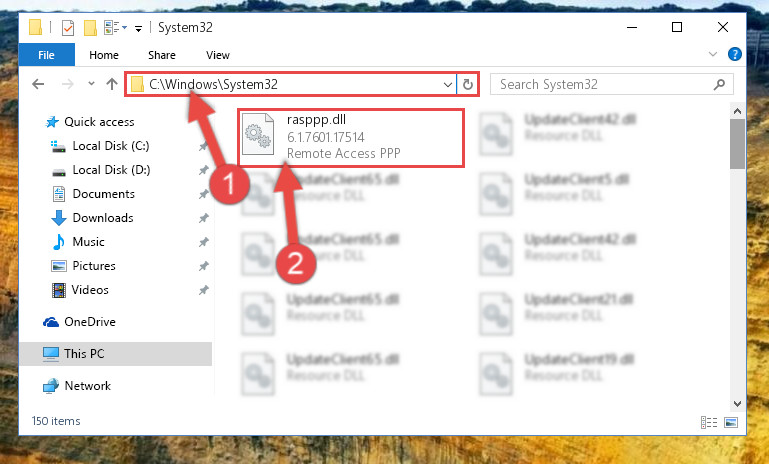Open the Share ribbon tab
Screen dimensions: 769x464
point(162,55)
